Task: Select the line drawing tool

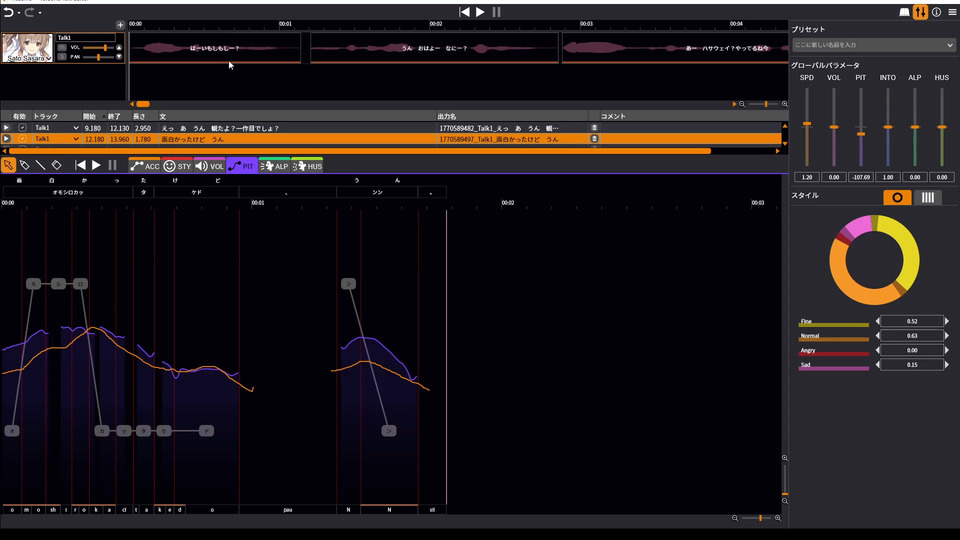Action: 40,165
